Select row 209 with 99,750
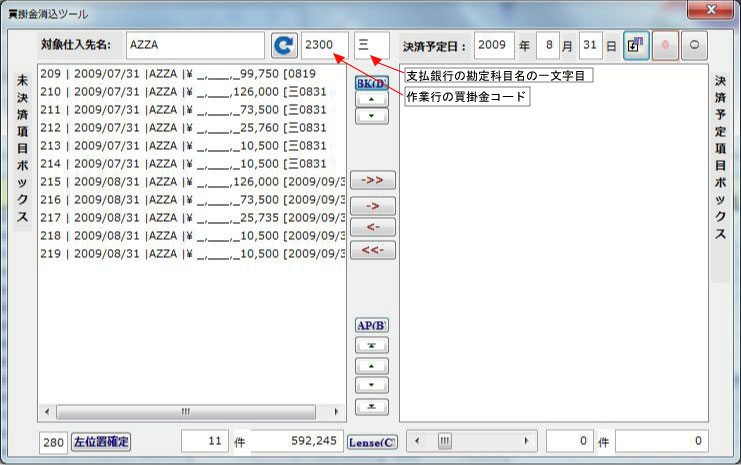The height and width of the screenshot is (465, 741). click(x=192, y=74)
